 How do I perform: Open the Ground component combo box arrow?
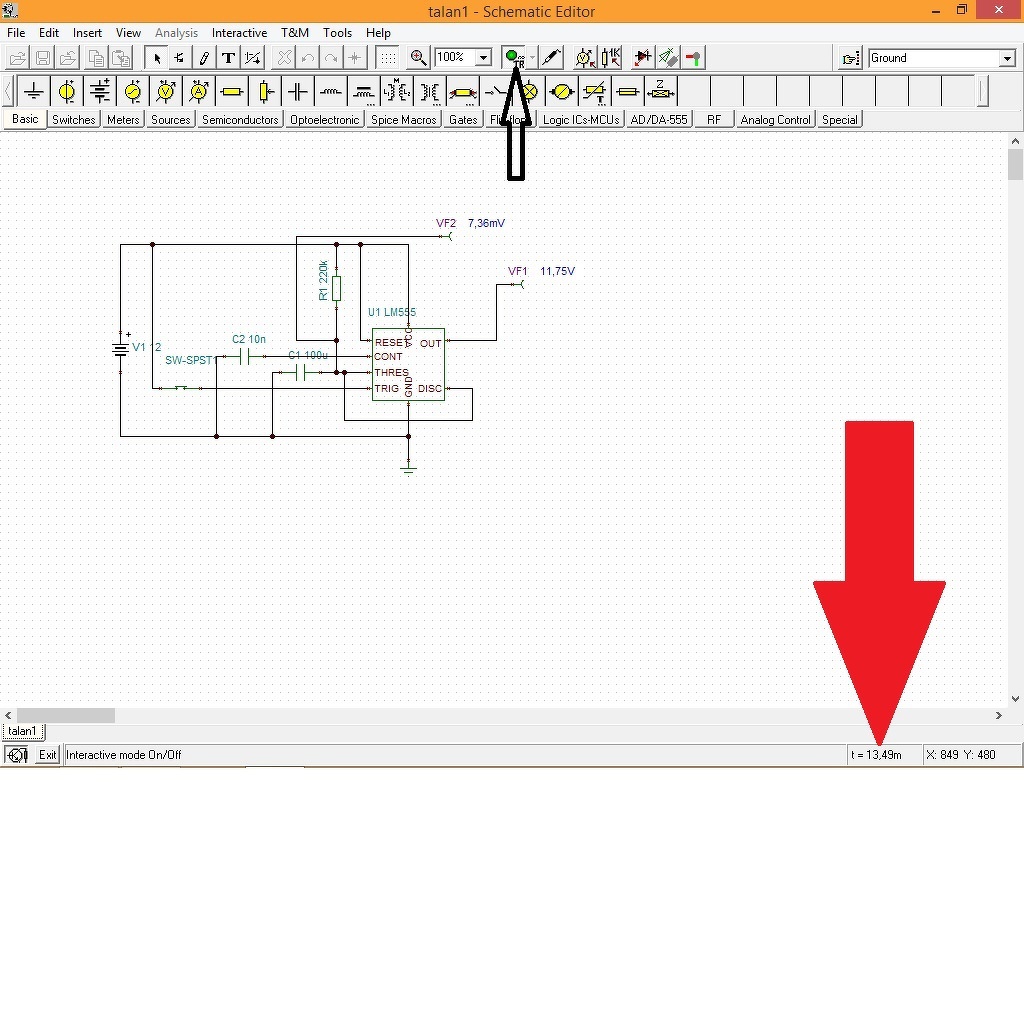click(x=1007, y=58)
